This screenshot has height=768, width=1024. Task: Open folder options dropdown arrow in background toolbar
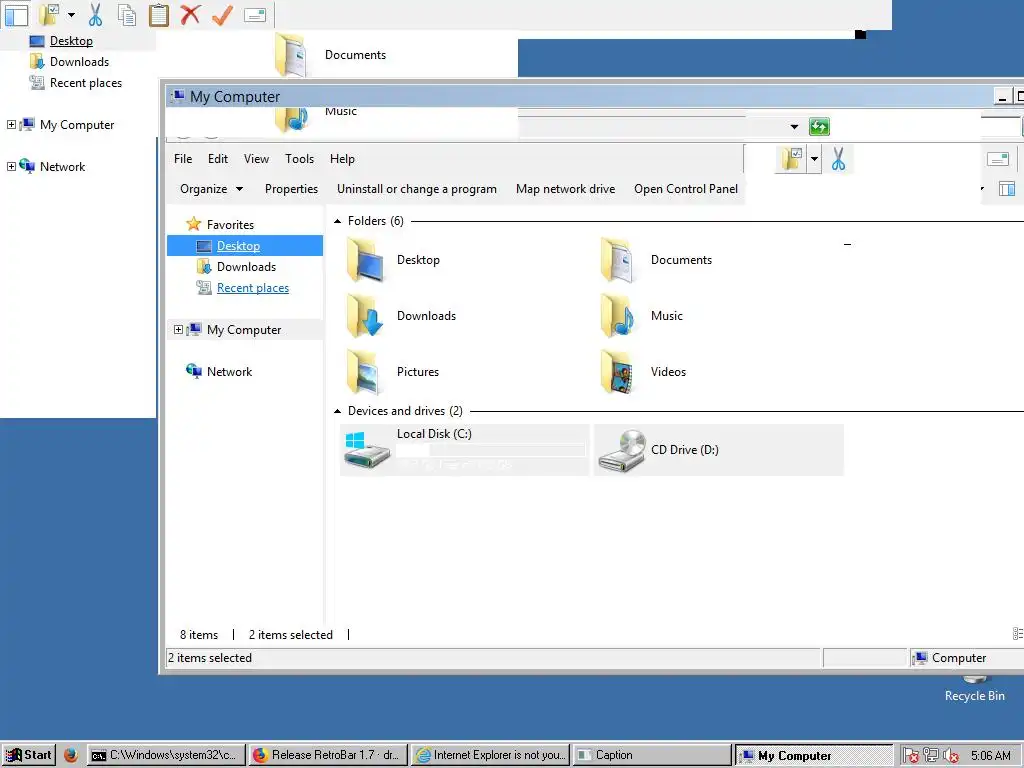coord(71,14)
